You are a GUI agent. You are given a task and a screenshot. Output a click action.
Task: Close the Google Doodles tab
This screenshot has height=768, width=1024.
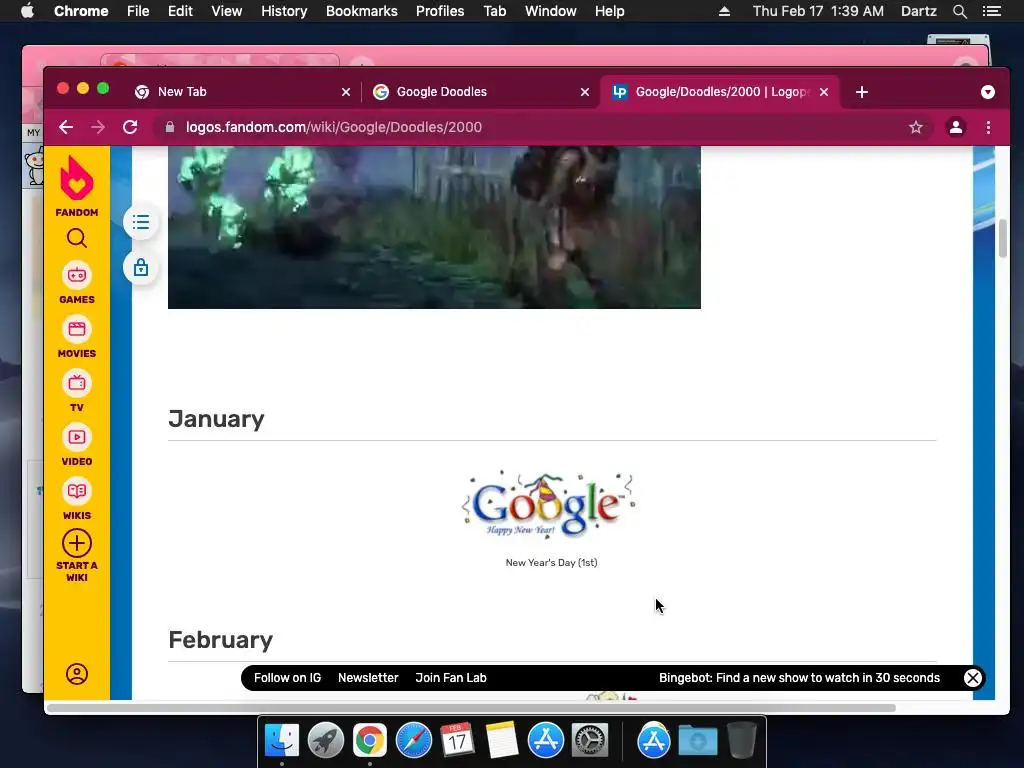585,92
